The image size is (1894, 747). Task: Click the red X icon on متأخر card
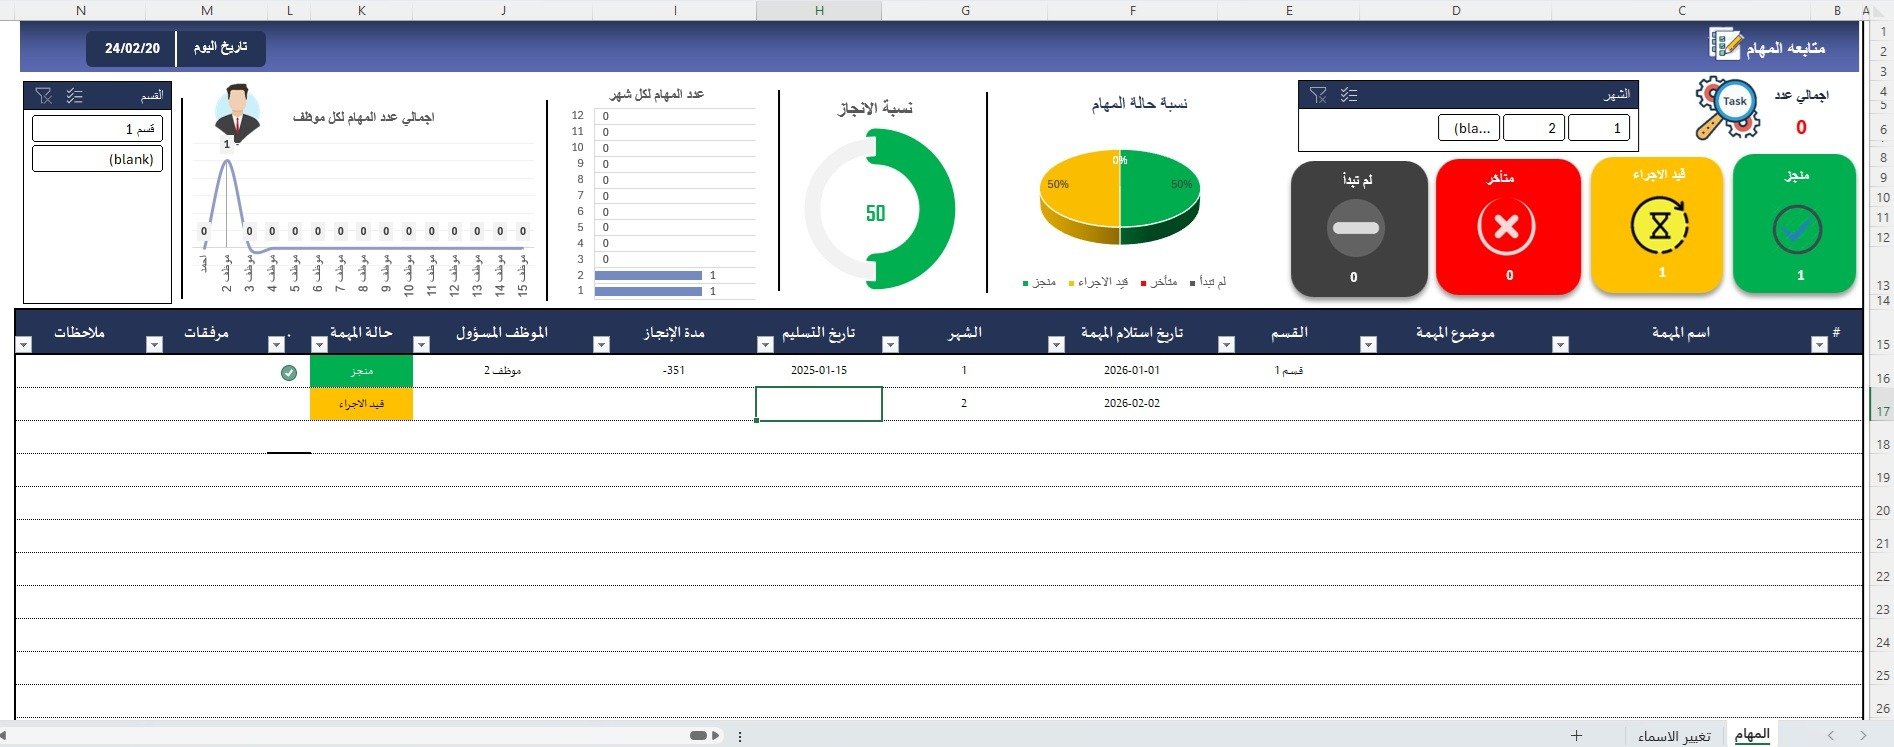(x=1506, y=228)
